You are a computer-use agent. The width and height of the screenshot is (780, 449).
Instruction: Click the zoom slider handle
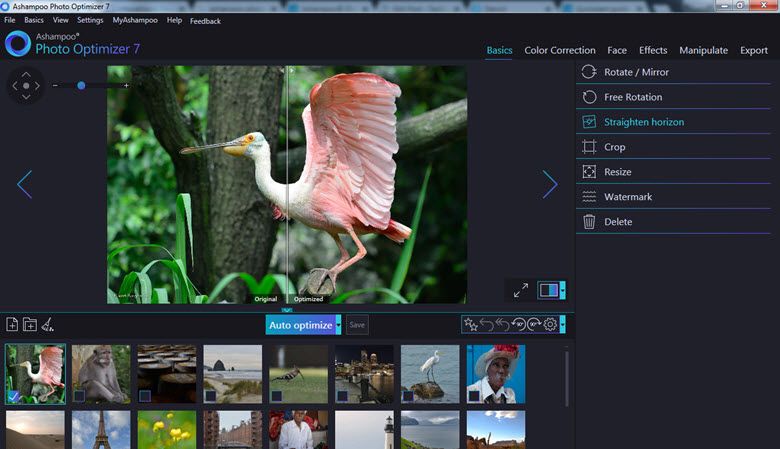81,86
